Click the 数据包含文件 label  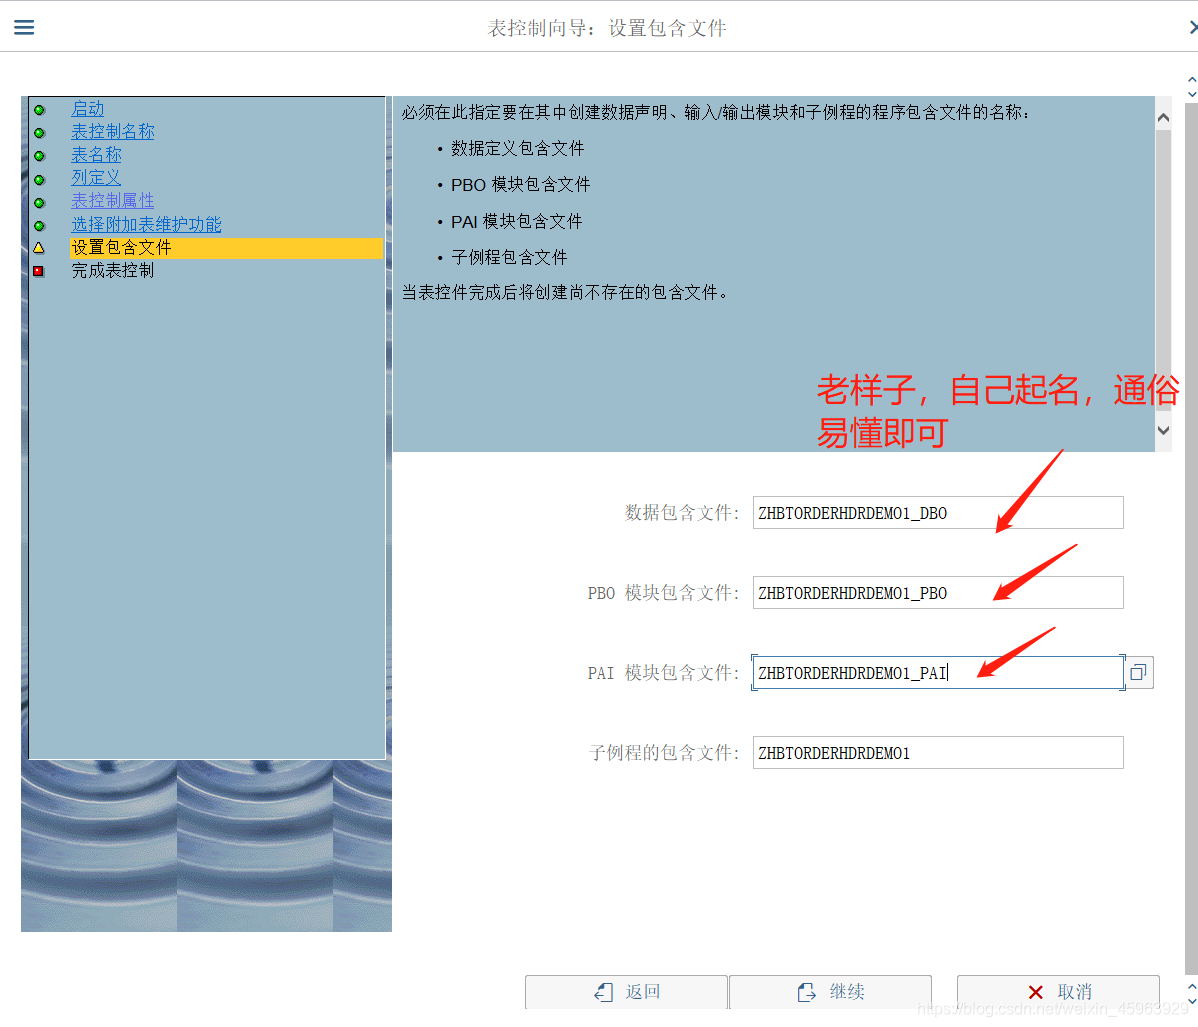tap(682, 513)
